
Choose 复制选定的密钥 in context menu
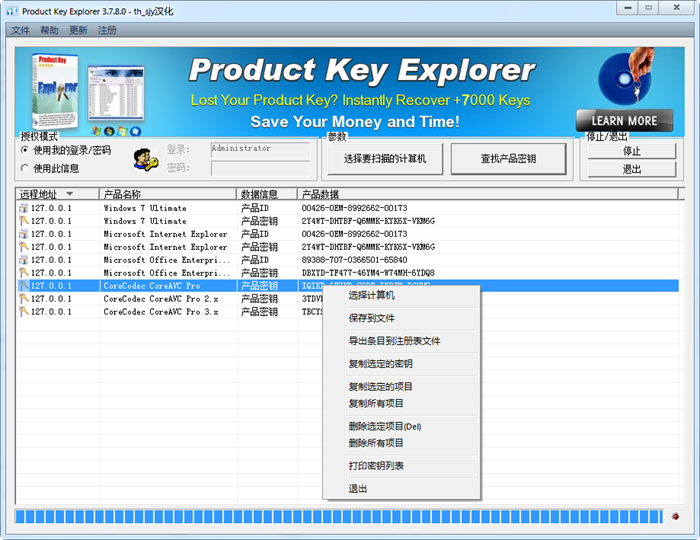[x=401, y=364]
